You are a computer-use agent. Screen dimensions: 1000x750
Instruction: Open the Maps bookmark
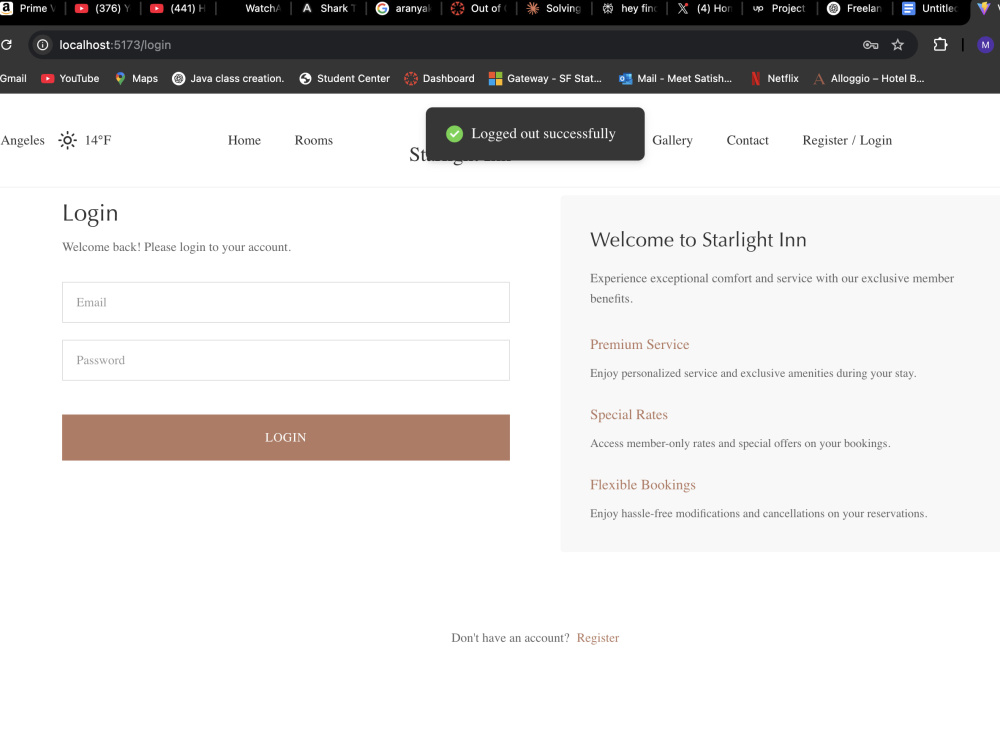(x=136, y=78)
